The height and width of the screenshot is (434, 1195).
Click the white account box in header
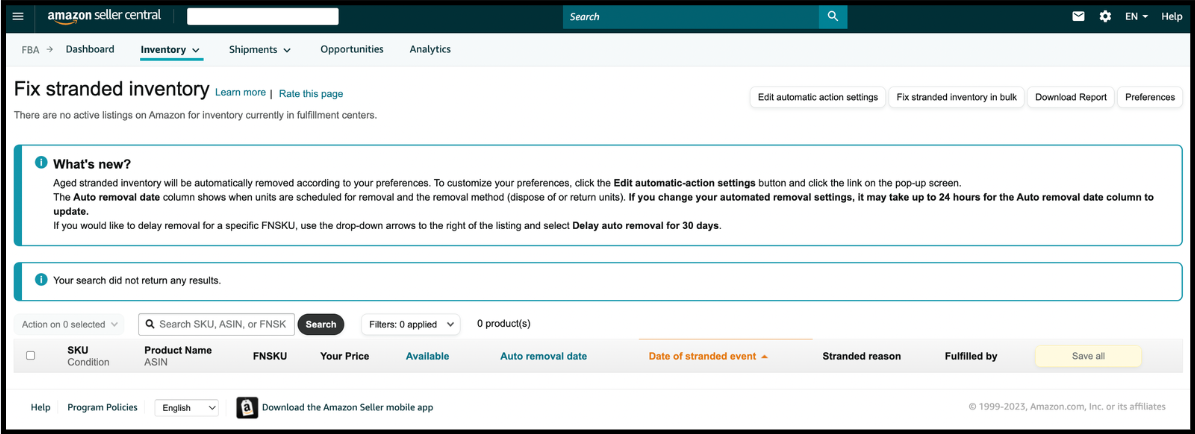(263, 16)
